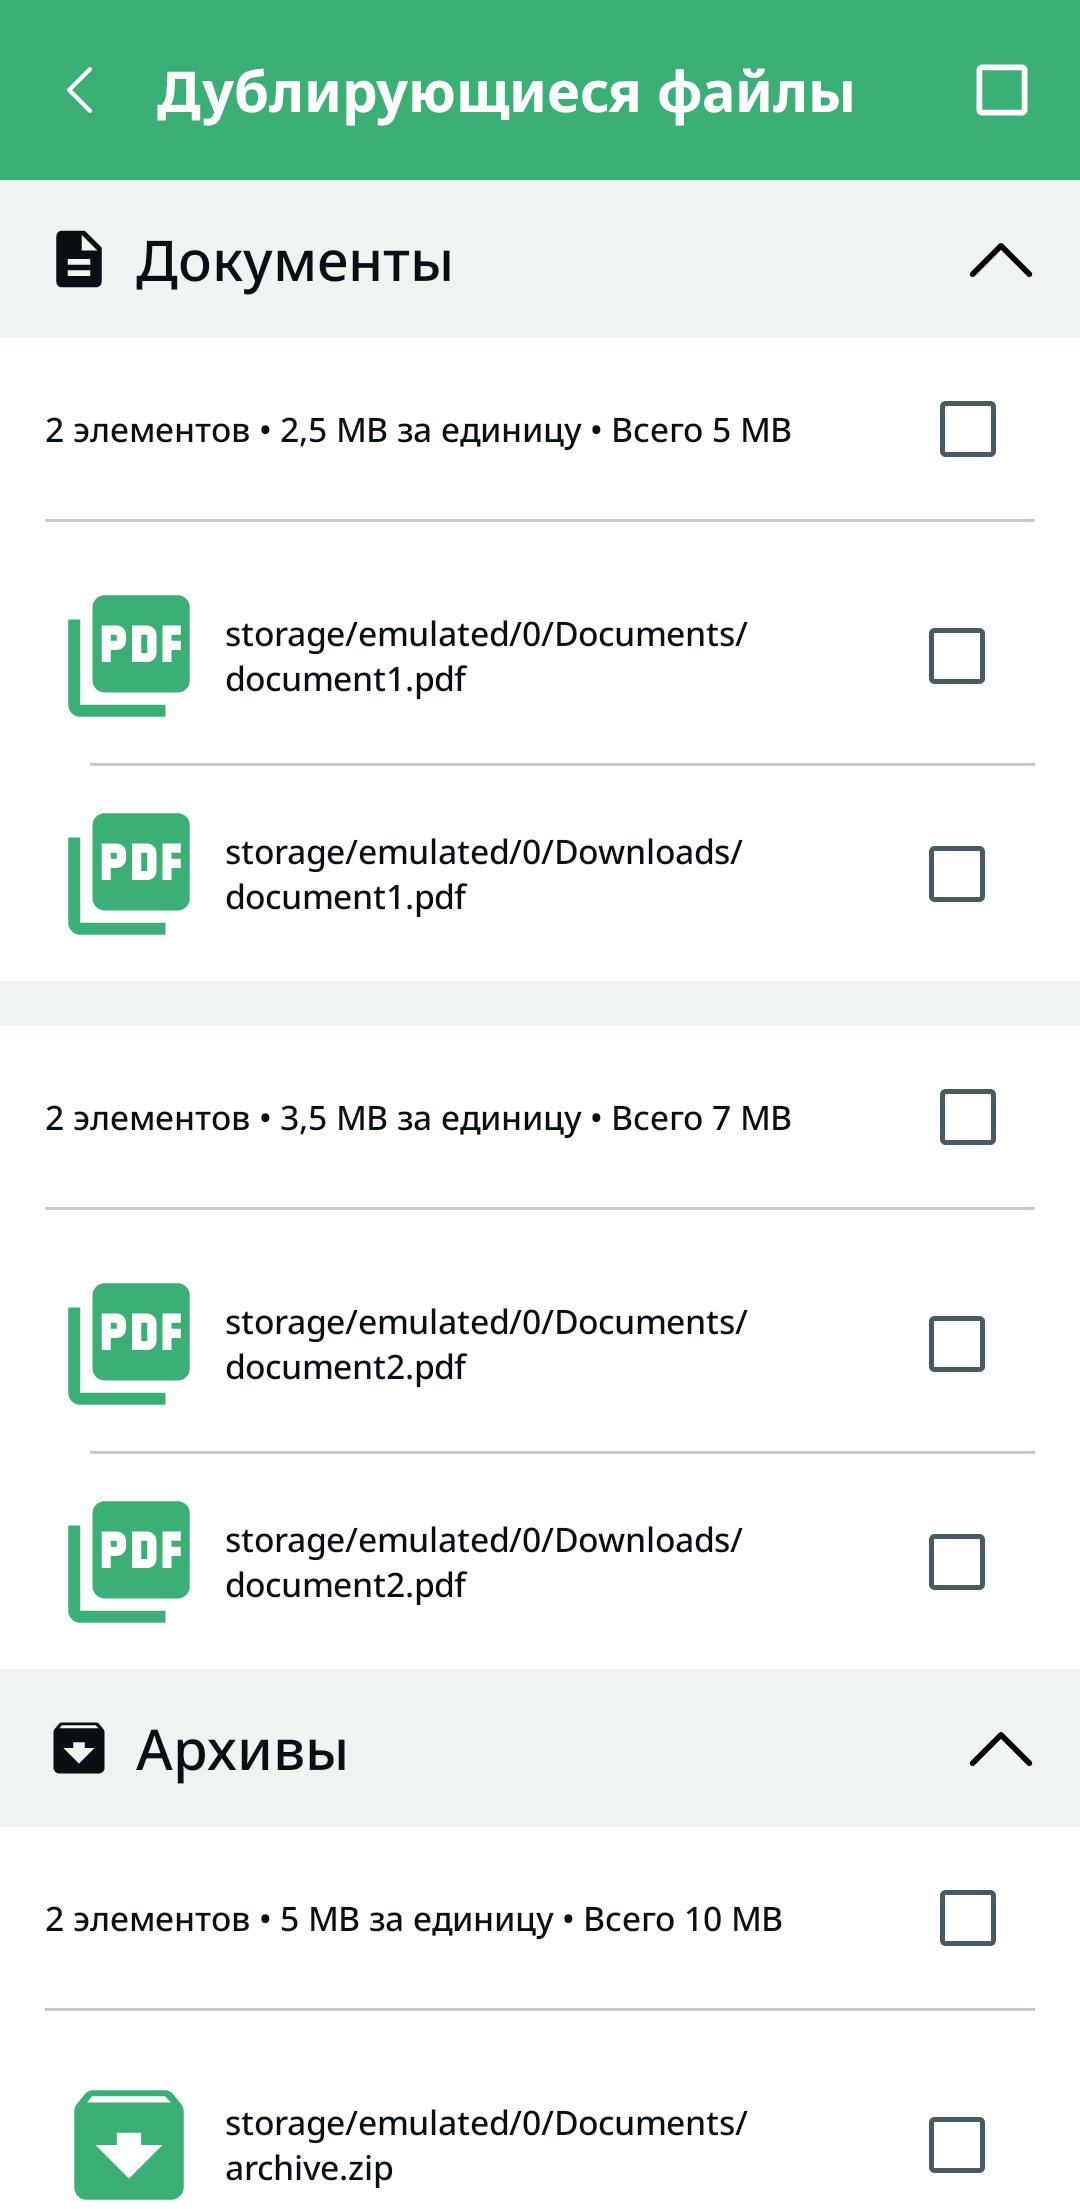Open Documents/document2.pdf path entry
The image size is (1080, 2209).
click(x=486, y=1344)
